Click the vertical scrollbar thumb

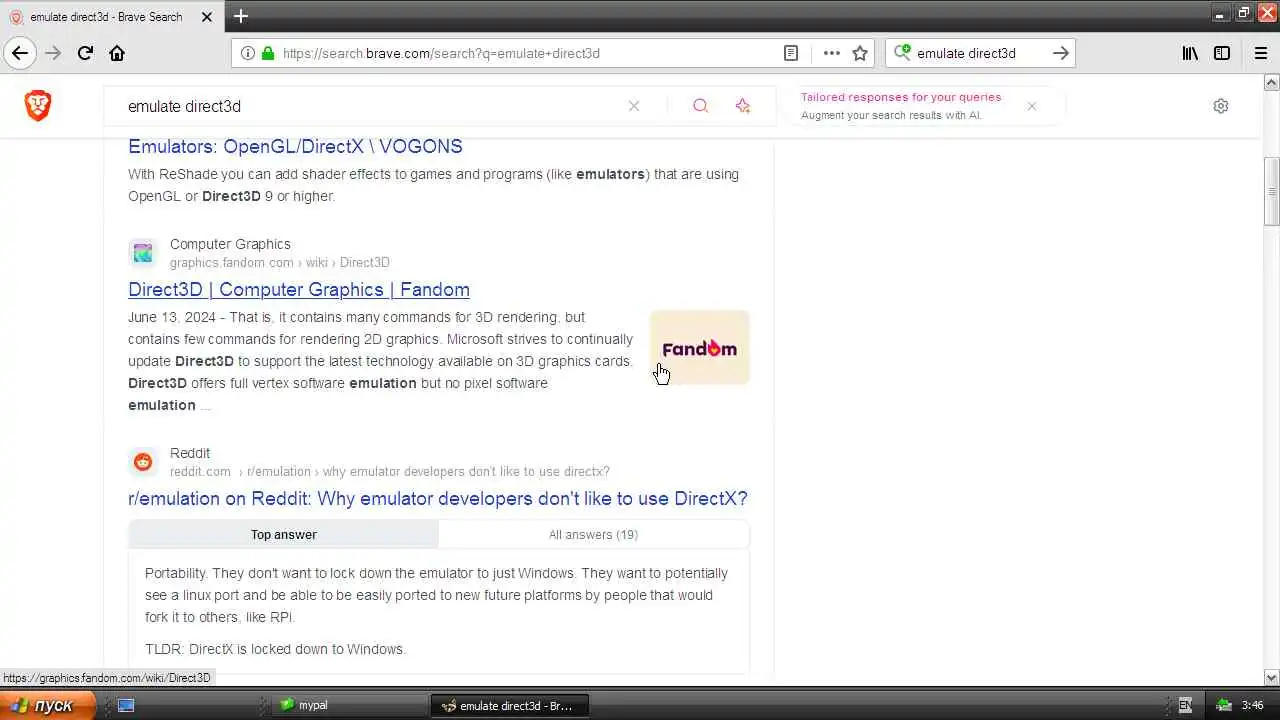pos(1272,191)
